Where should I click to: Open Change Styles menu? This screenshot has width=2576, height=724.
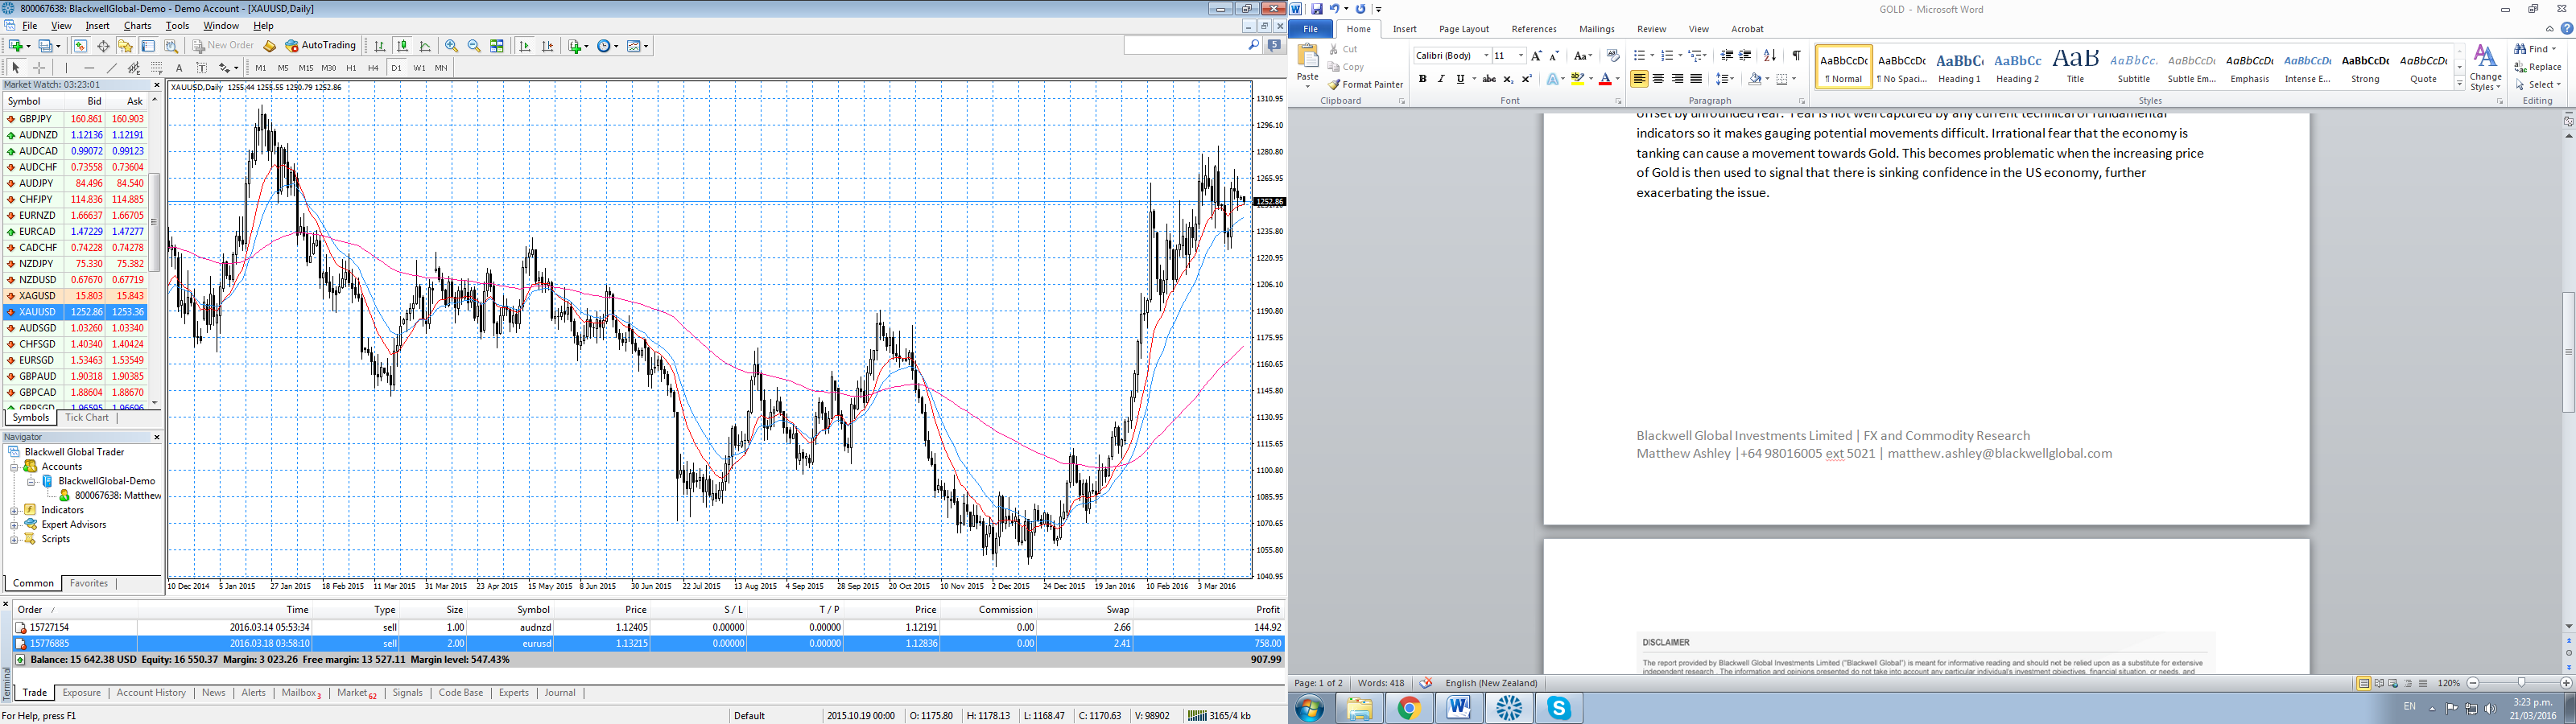coord(2485,68)
